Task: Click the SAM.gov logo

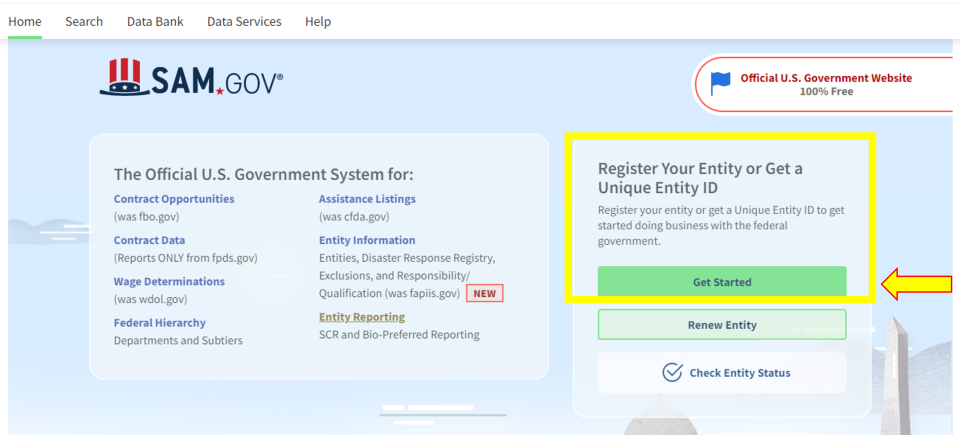Action: [191, 79]
